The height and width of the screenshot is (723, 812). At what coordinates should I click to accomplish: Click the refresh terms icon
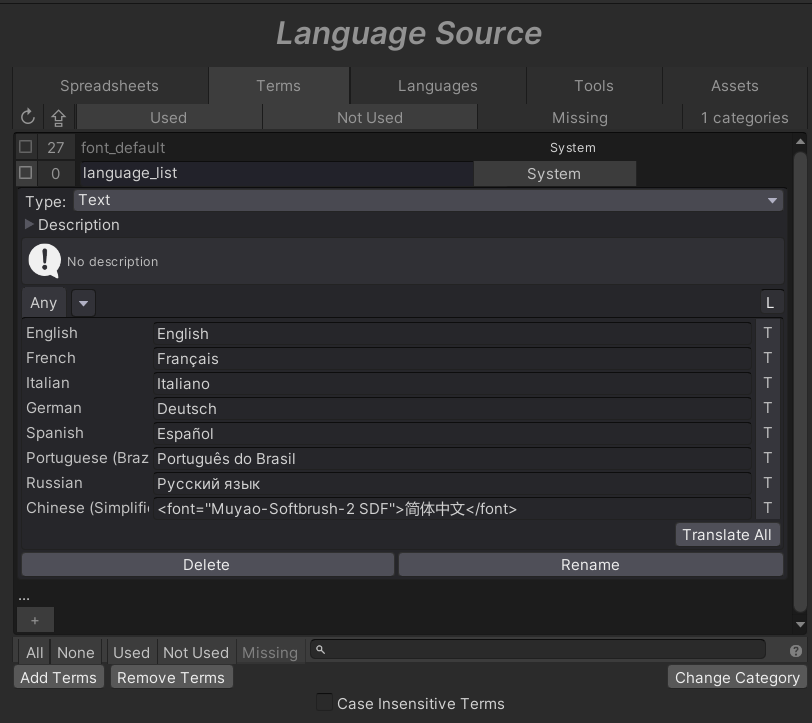tap(27, 117)
